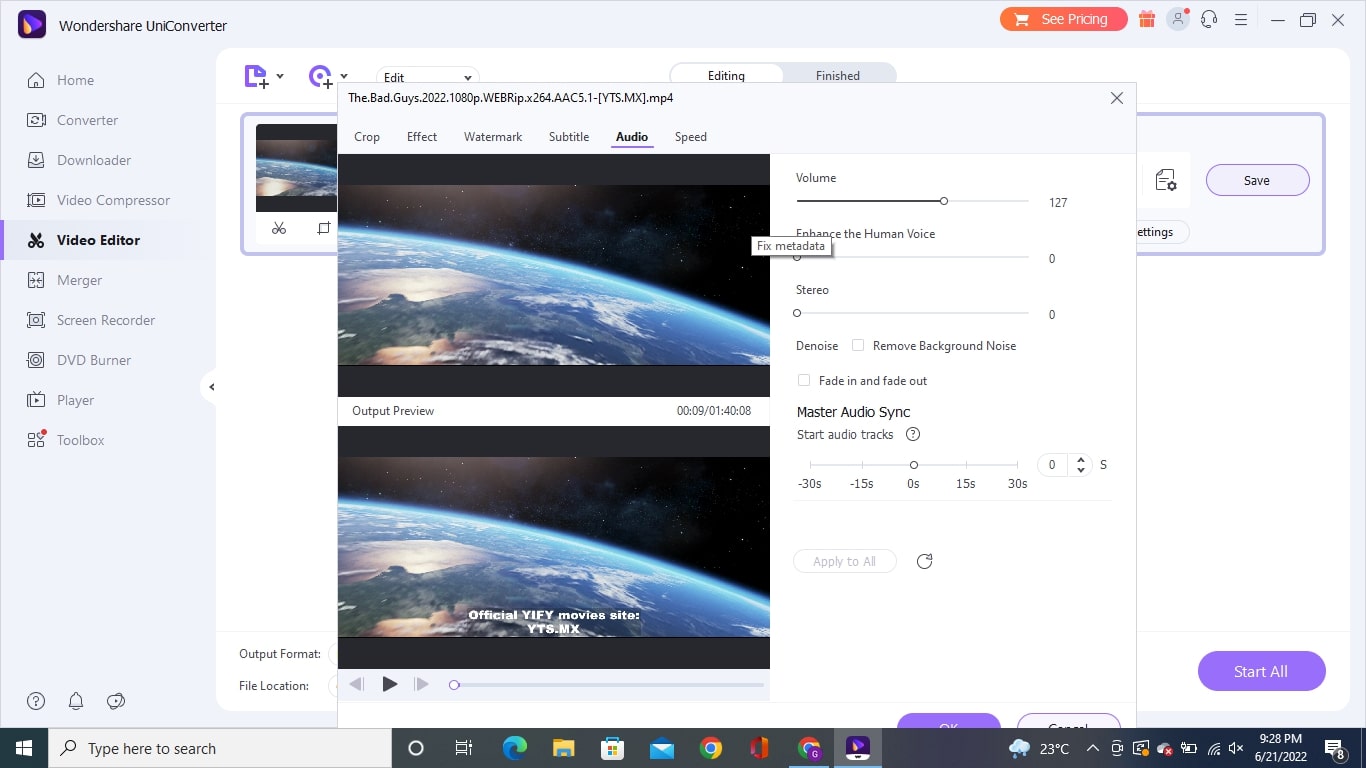Open the gift box promotions icon
The height and width of the screenshot is (768, 1366).
[x=1147, y=19]
